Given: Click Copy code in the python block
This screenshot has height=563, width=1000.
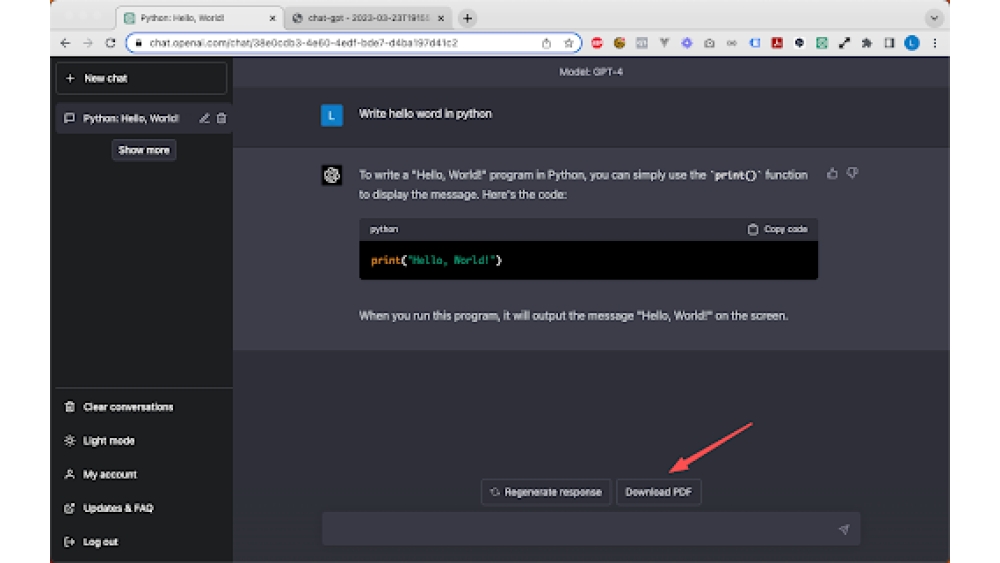Looking at the screenshot, I should pyautogui.click(x=777, y=229).
